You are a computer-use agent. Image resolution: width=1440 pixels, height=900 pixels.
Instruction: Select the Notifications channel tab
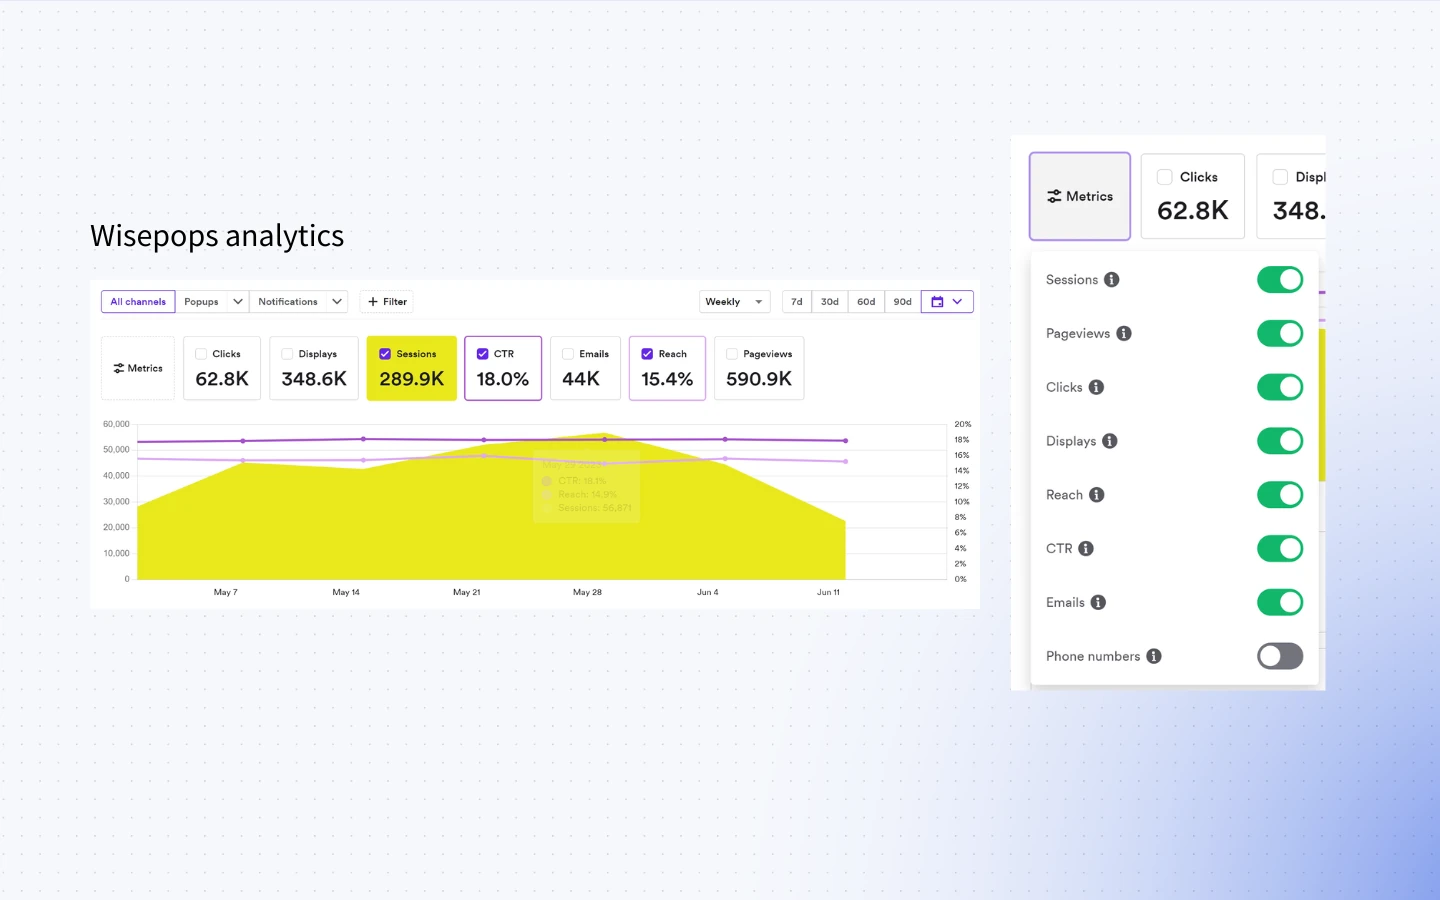pos(288,302)
